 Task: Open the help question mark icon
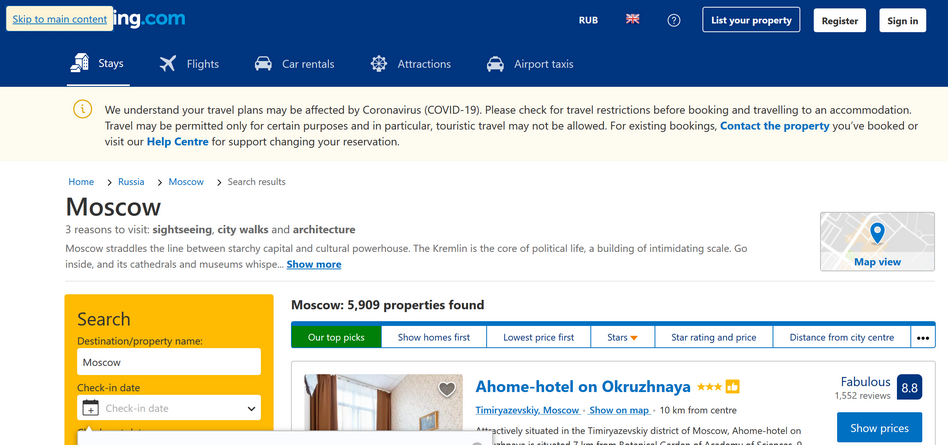[x=674, y=20]
